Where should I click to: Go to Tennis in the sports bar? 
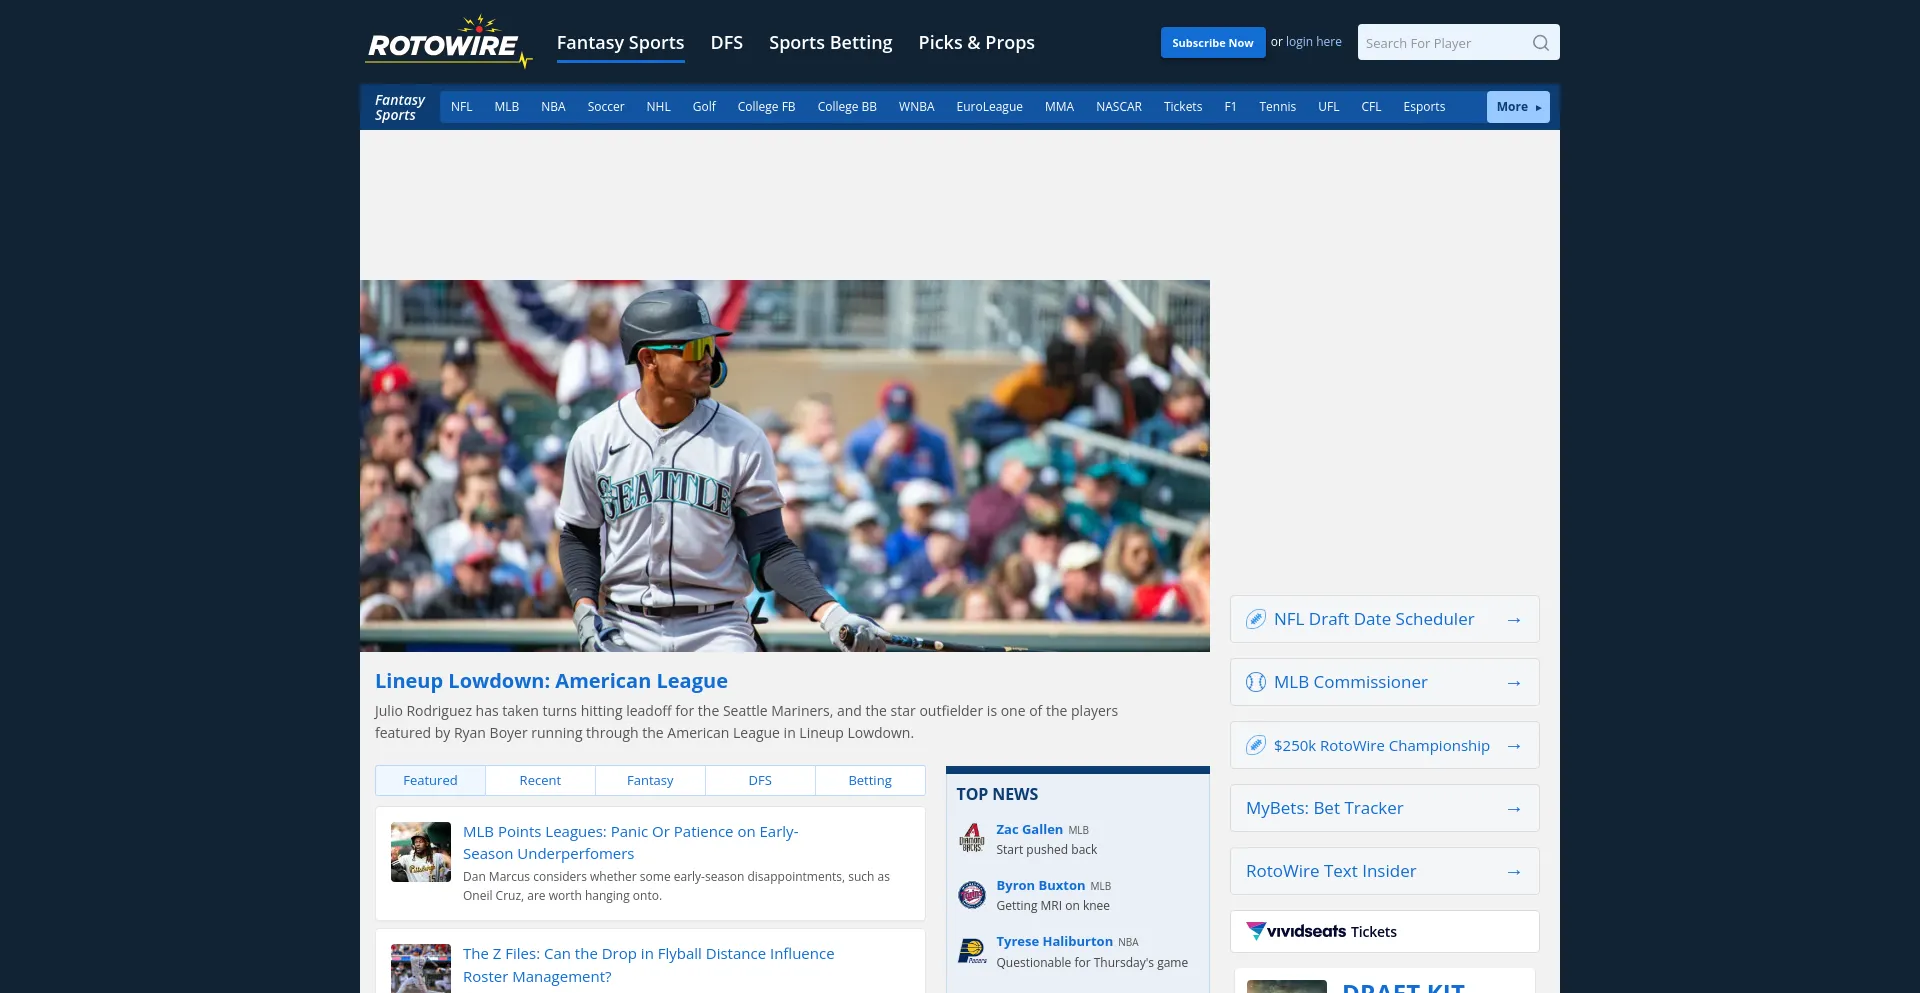click(1277, 107)
